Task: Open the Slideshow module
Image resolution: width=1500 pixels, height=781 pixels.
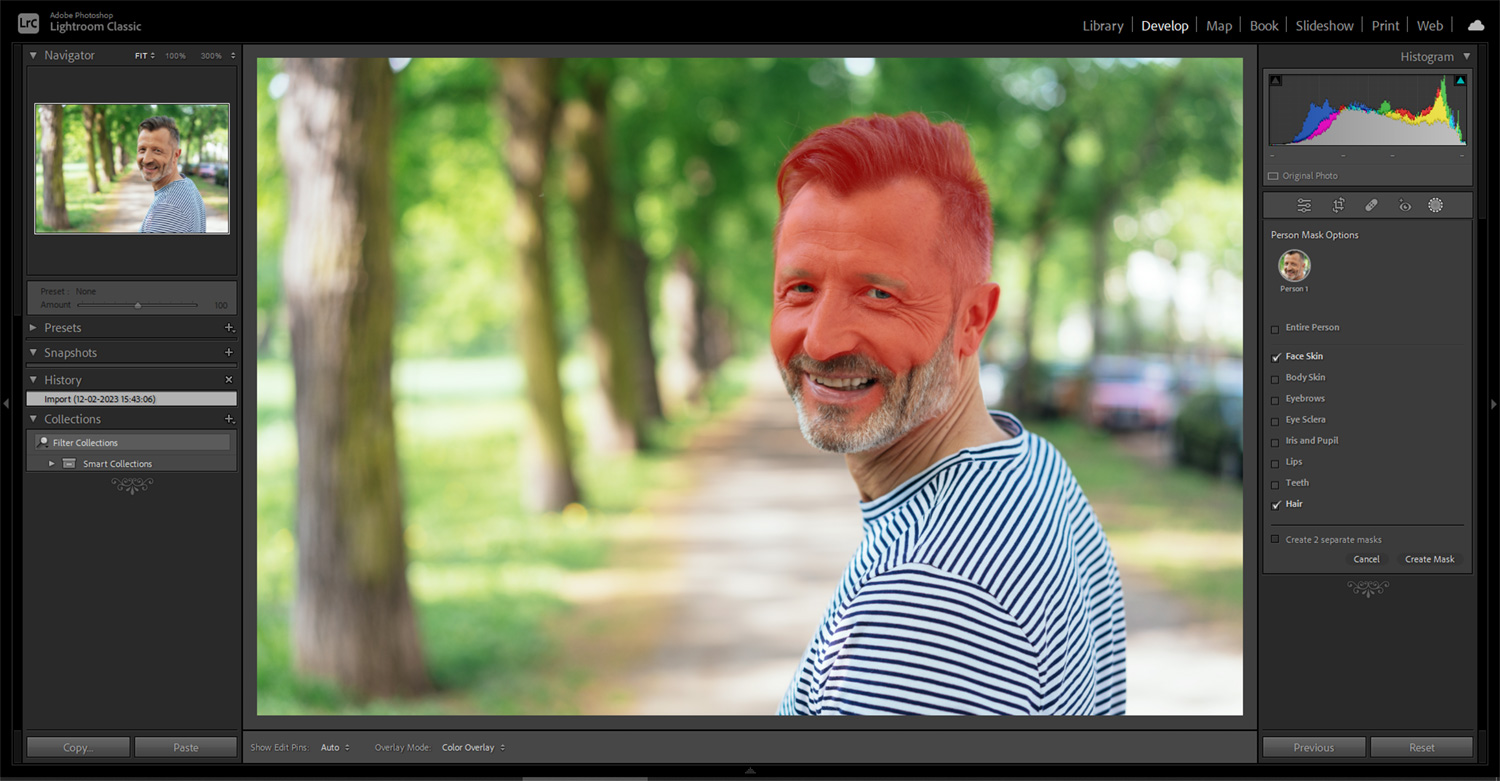Action: [1324, 25]
